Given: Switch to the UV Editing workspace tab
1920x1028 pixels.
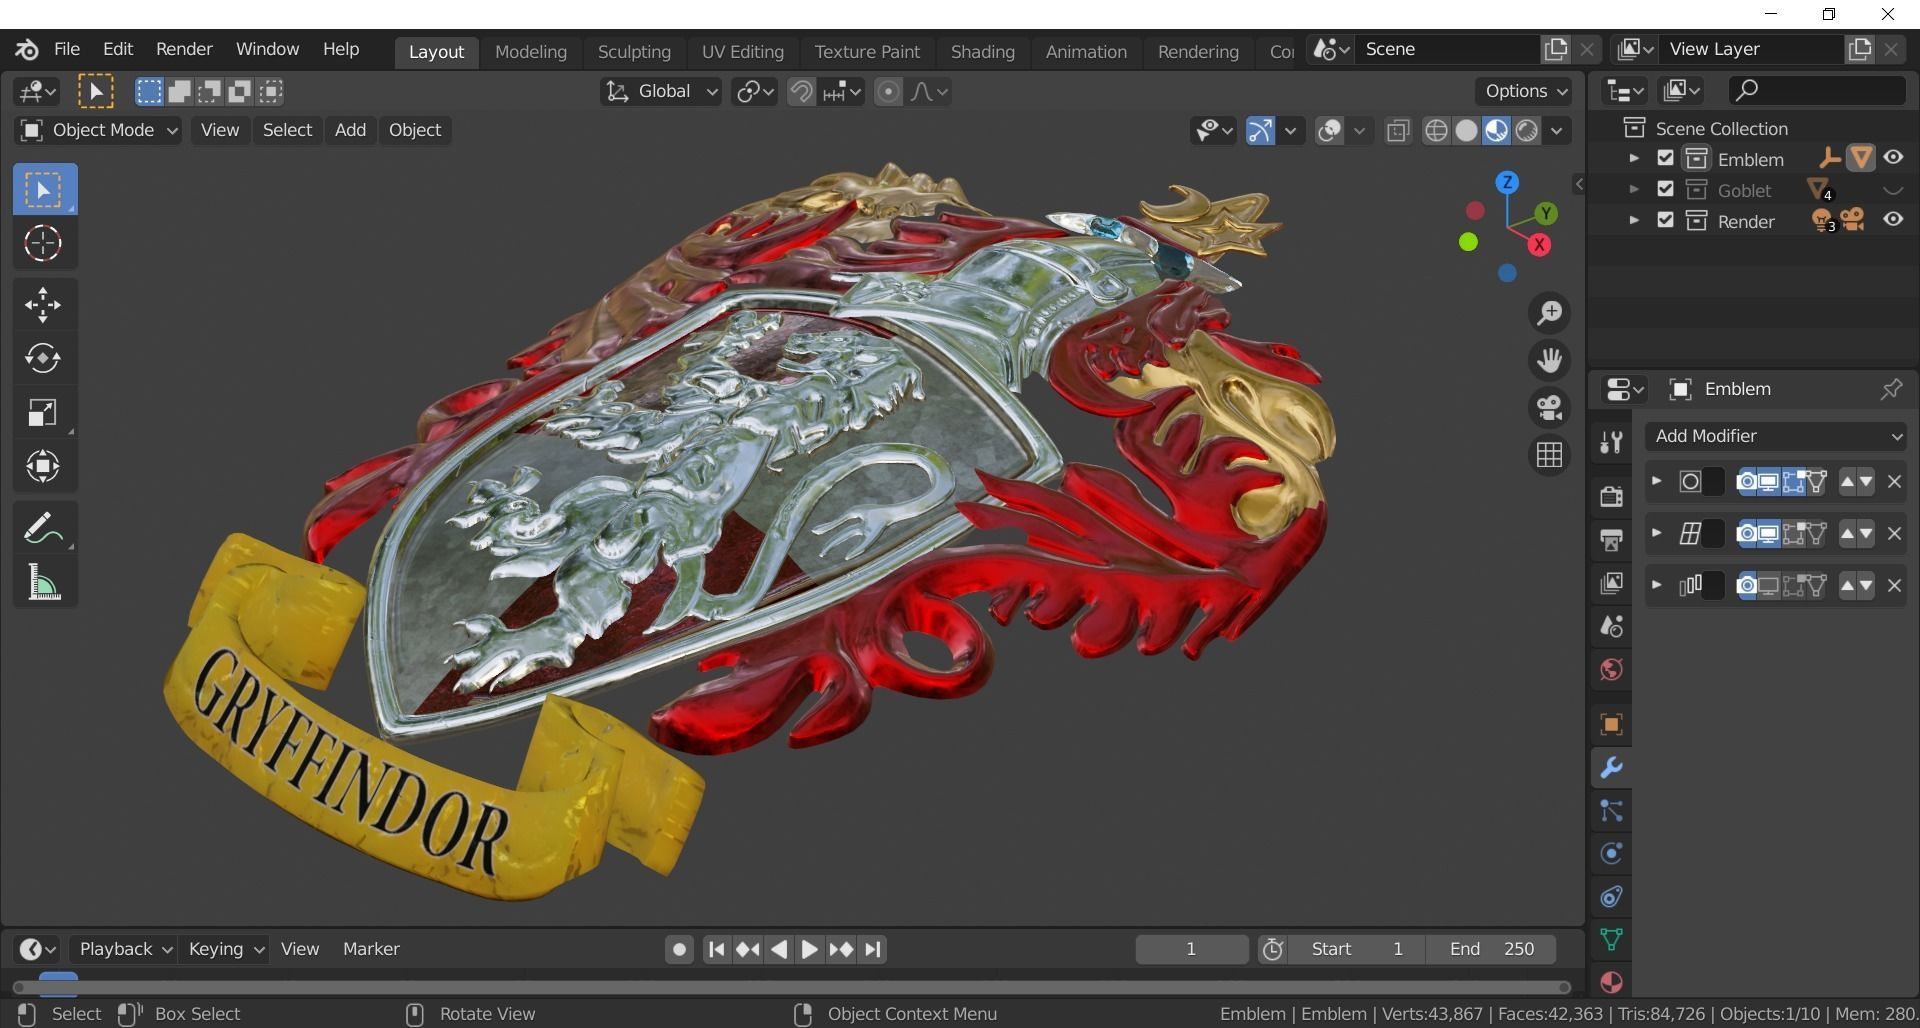Looking at the screenshot, I should [x=742, y=52].
